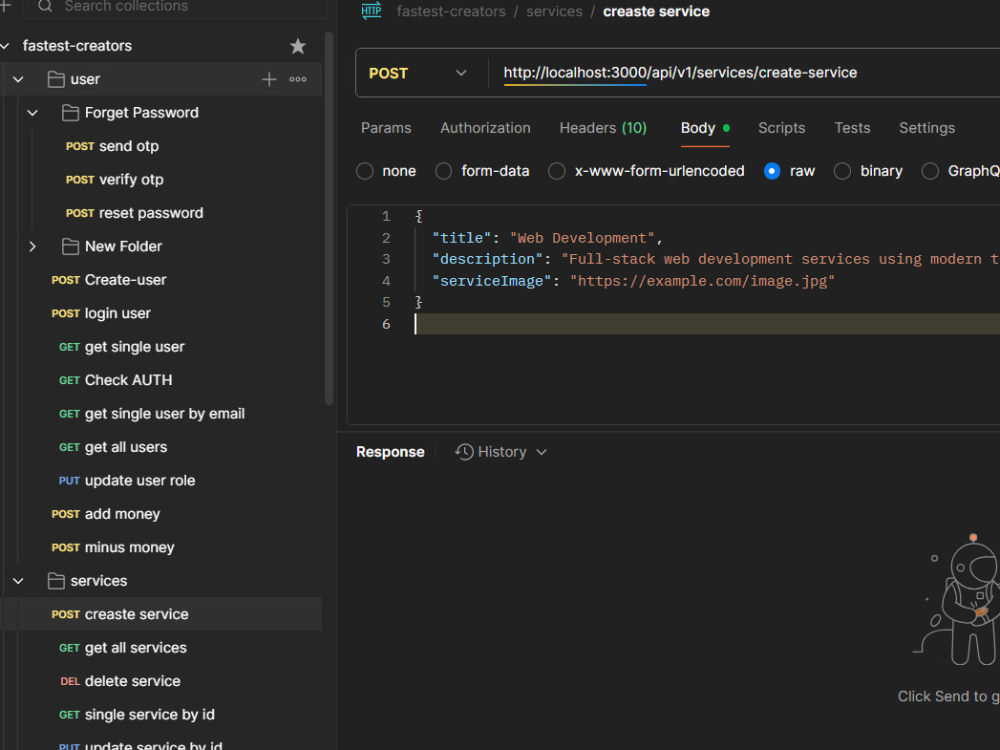Expand the New Folder chevron

33,246
